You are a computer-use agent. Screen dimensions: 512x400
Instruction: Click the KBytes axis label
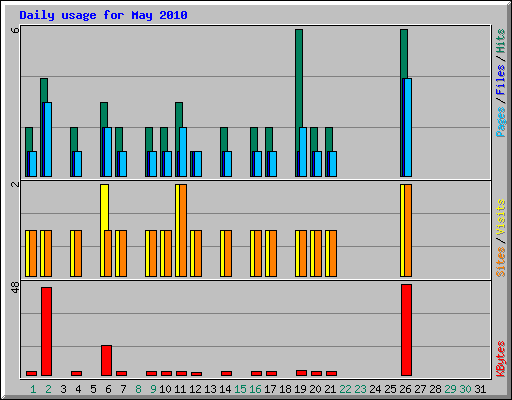coord(501,359)
